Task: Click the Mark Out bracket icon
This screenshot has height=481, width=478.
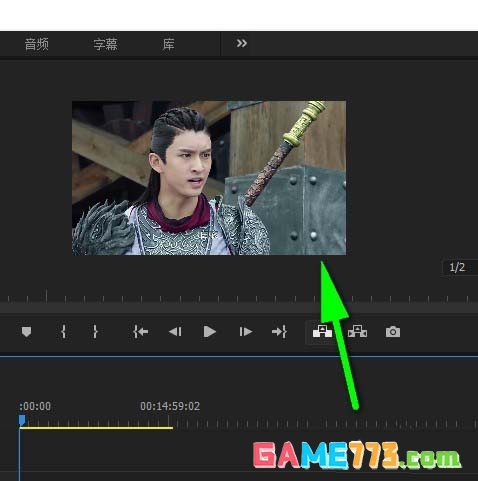Action: click(95, 332)
